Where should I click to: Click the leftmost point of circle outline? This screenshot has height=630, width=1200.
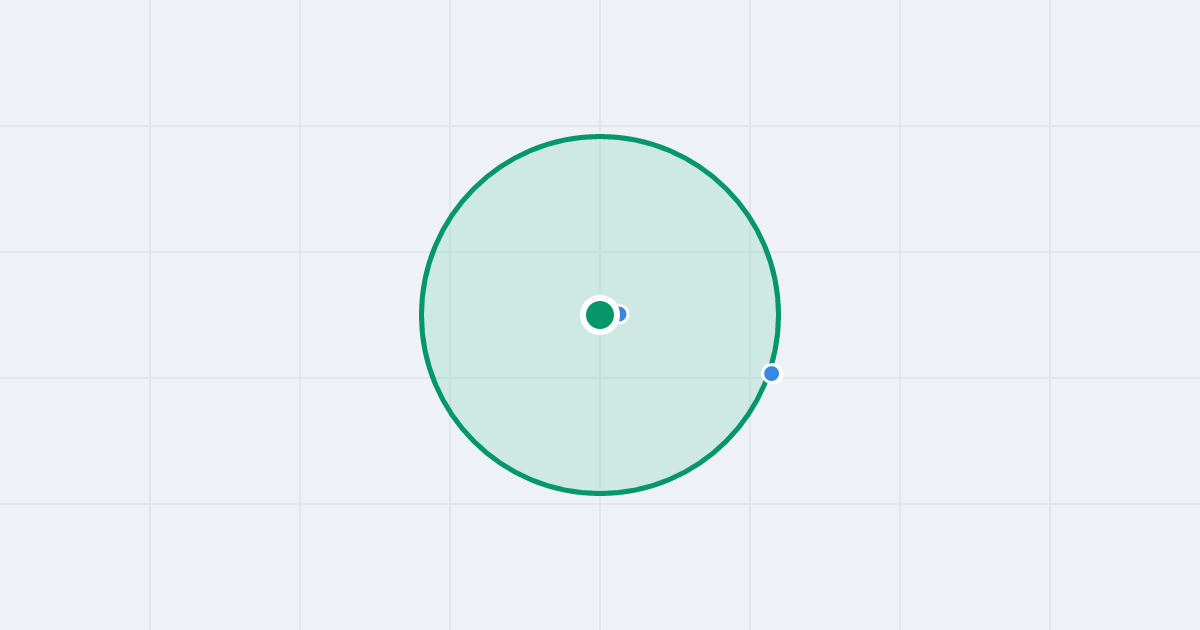(421, 315)
